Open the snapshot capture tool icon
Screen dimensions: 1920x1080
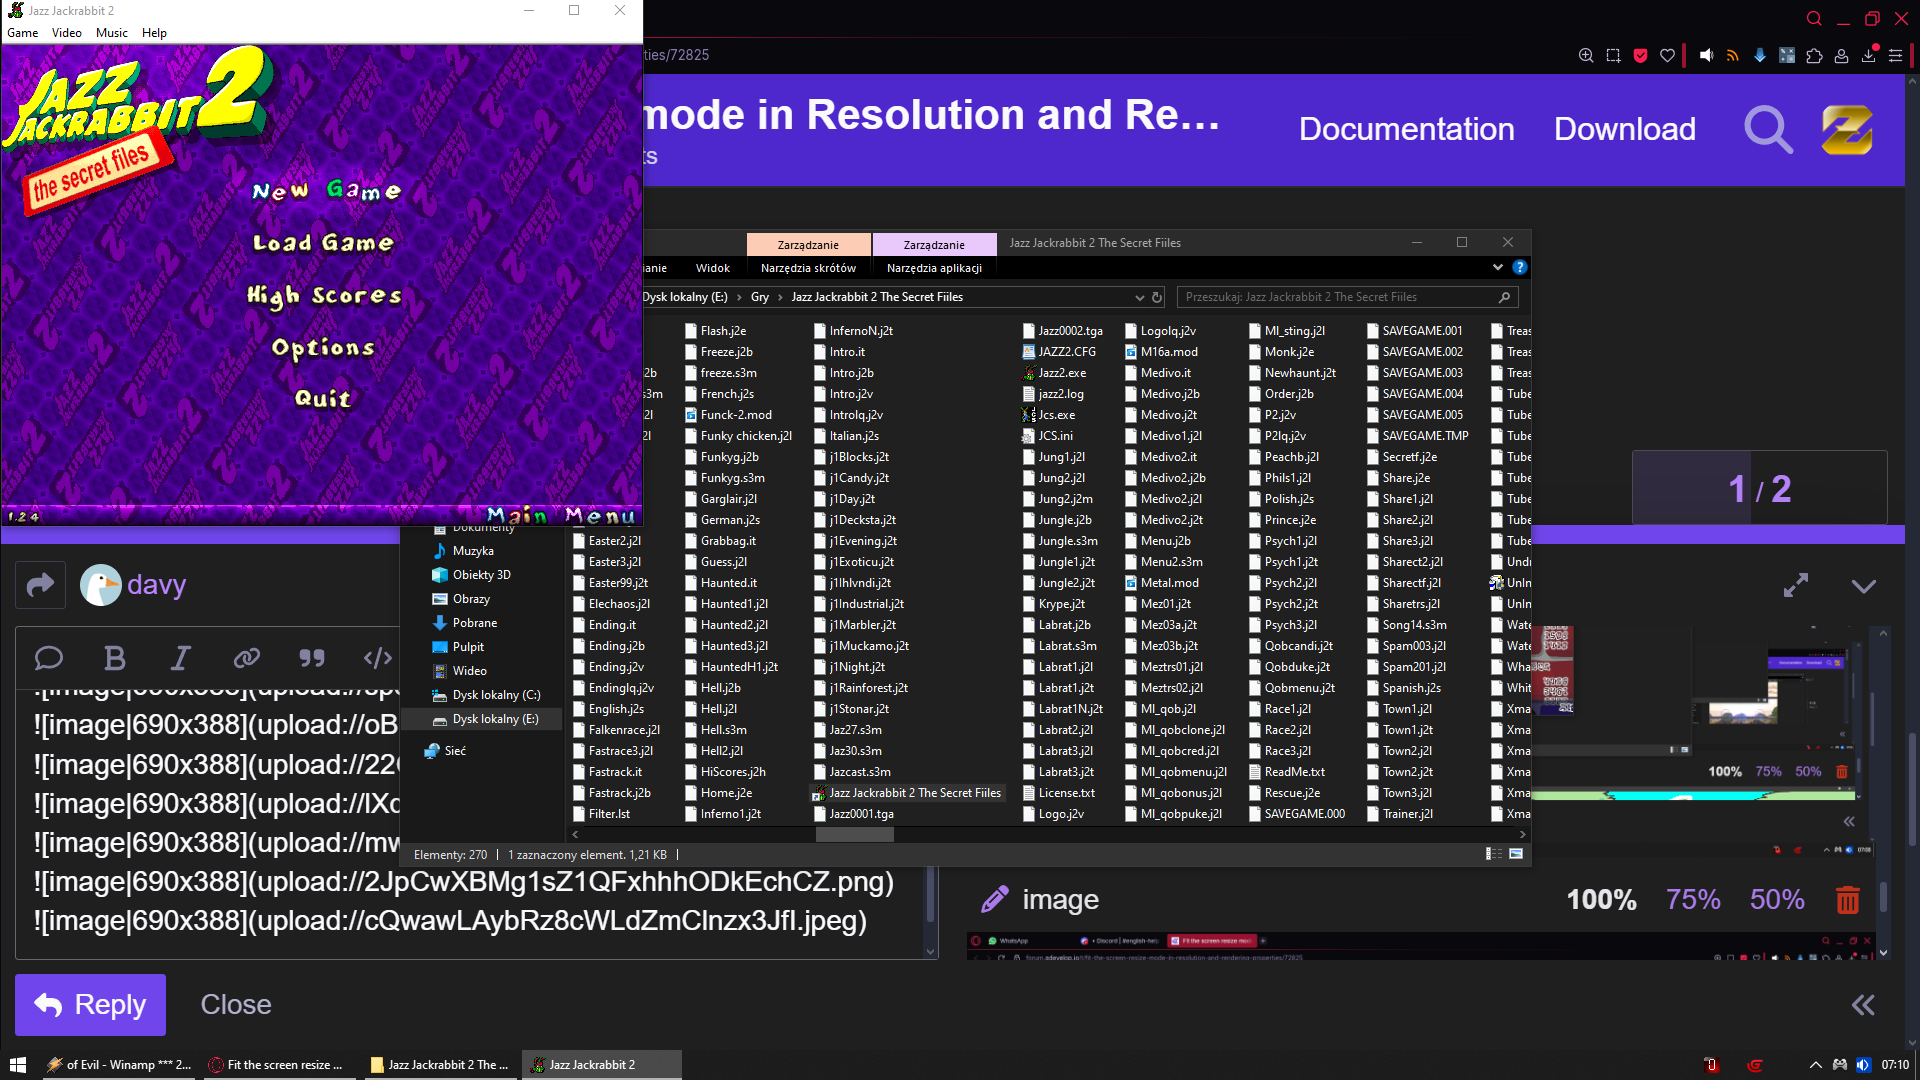pyautogui.click(x=1613, y=56)
